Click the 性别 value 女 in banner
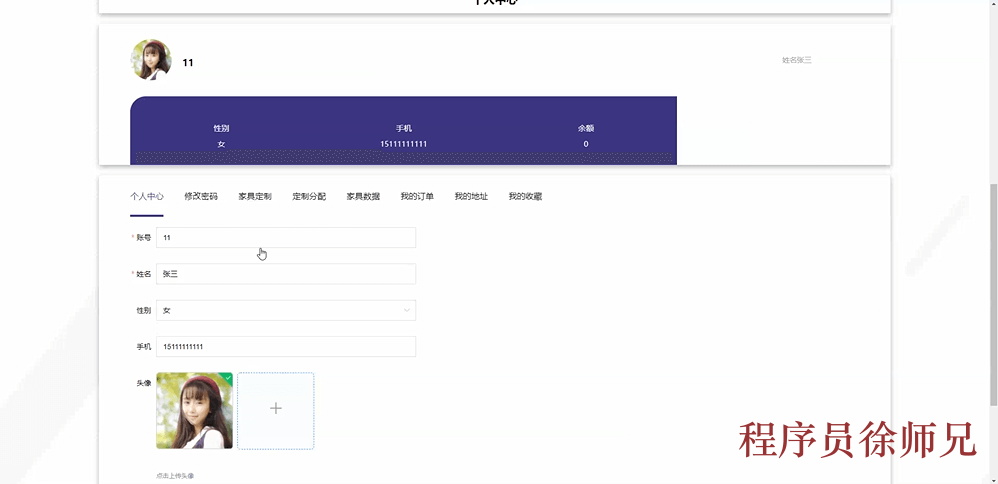Viewport: 998px width, 484px height. (x=221, y=144)
